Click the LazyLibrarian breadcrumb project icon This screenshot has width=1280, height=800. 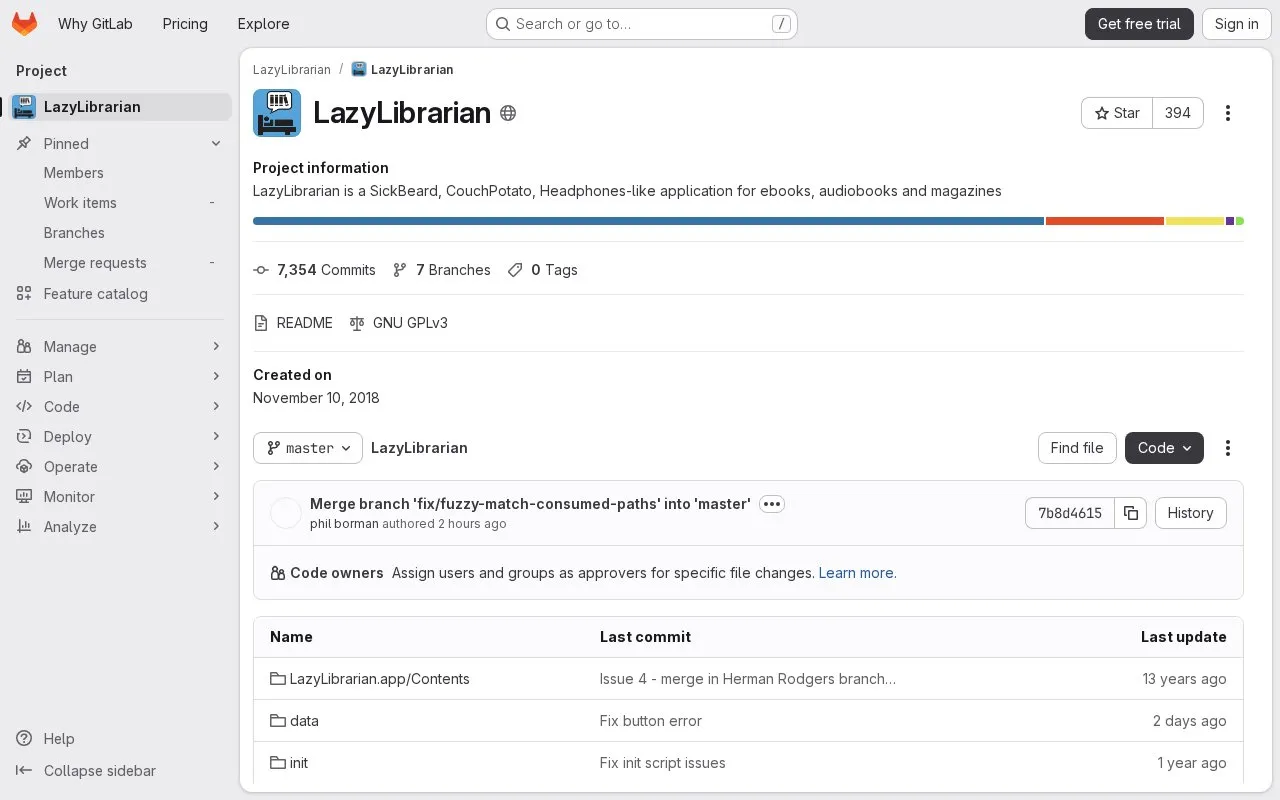(359, 70)
